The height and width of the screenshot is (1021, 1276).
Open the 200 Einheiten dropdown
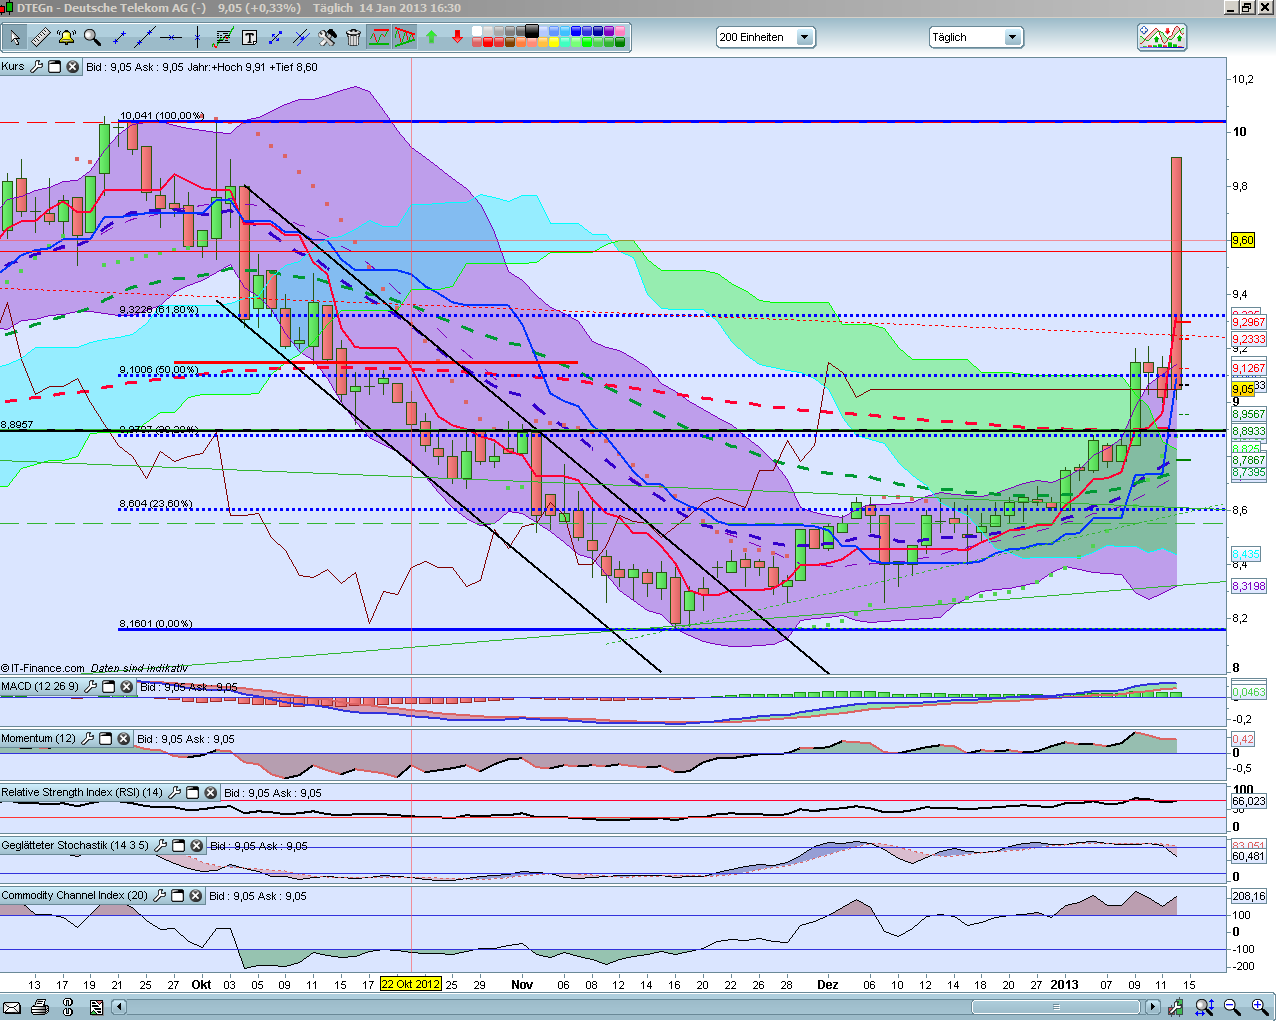(804, 38)
